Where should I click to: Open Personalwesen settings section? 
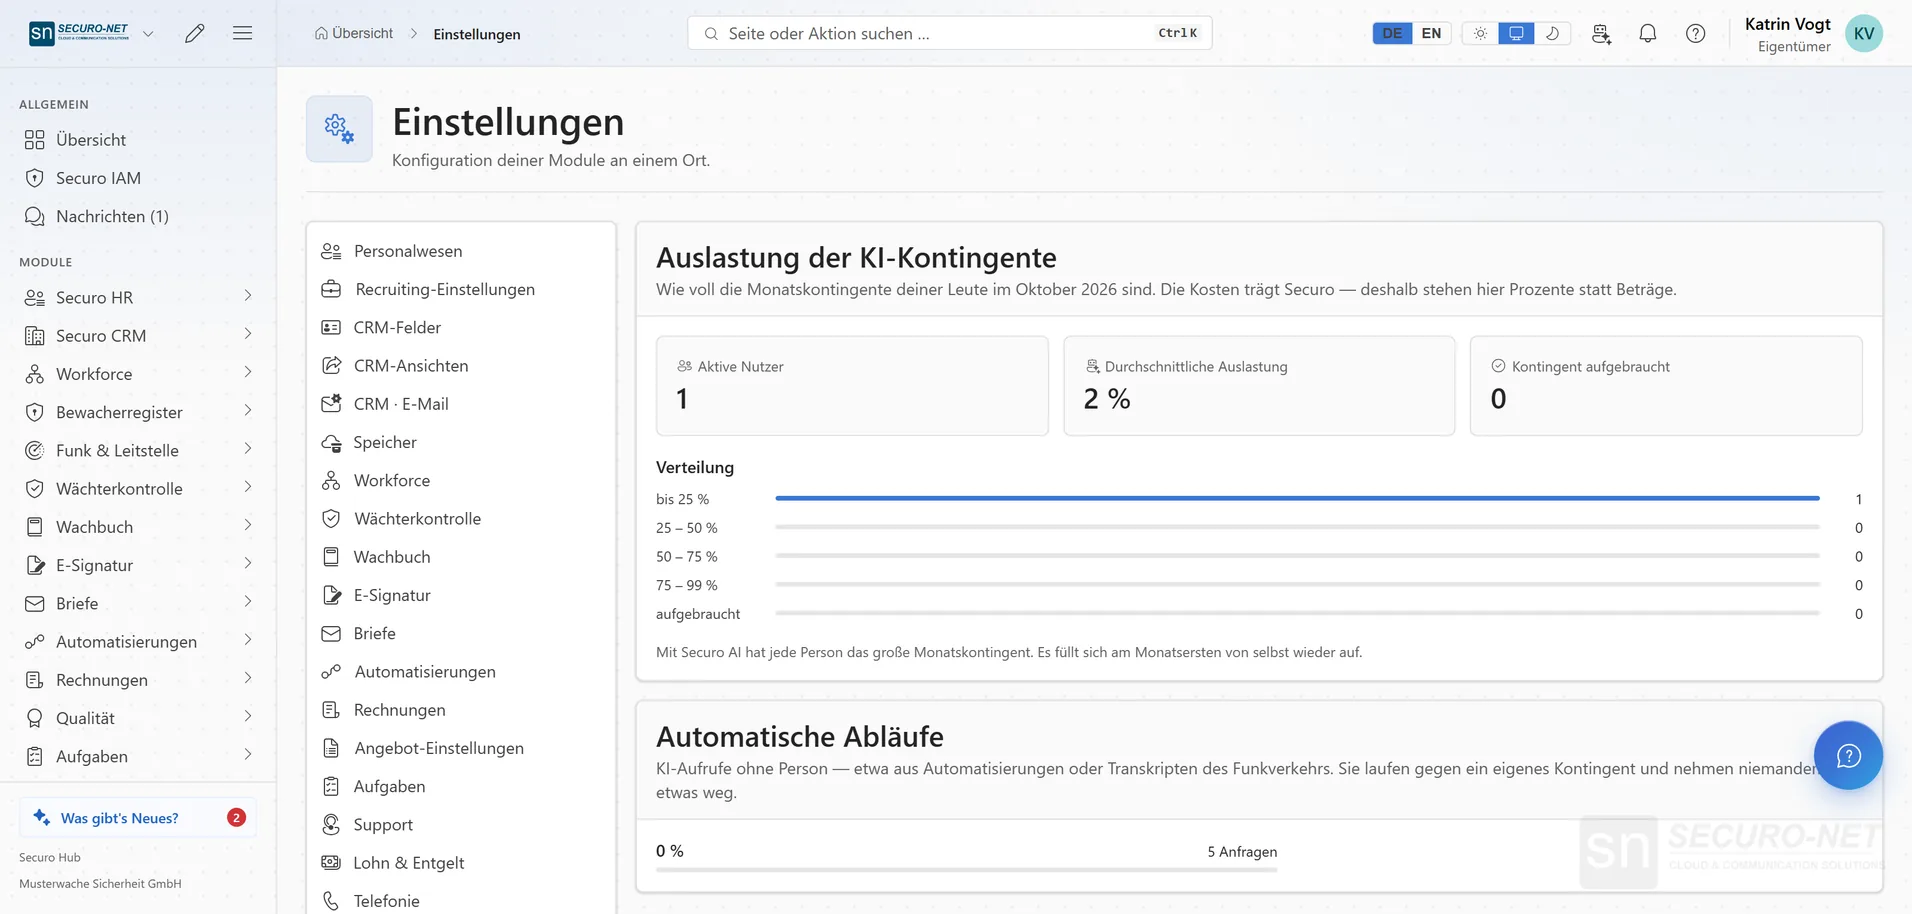(x=461, y=251)
